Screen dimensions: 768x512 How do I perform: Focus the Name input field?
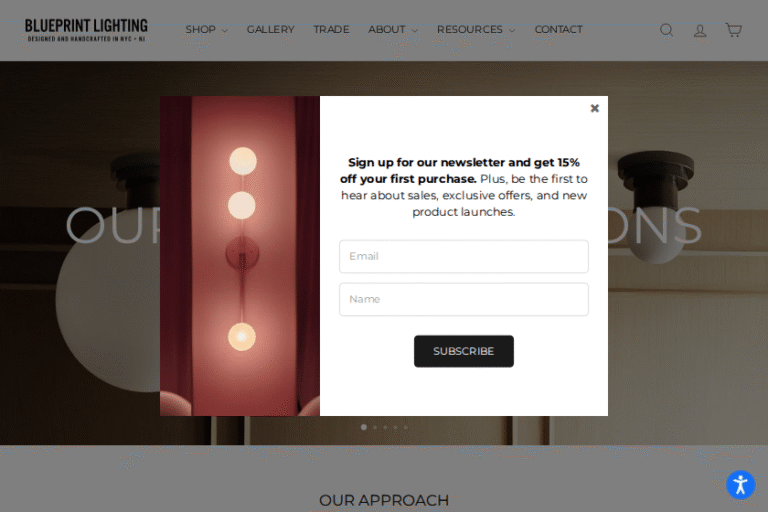pyautogui.click(x=464, y=299)
